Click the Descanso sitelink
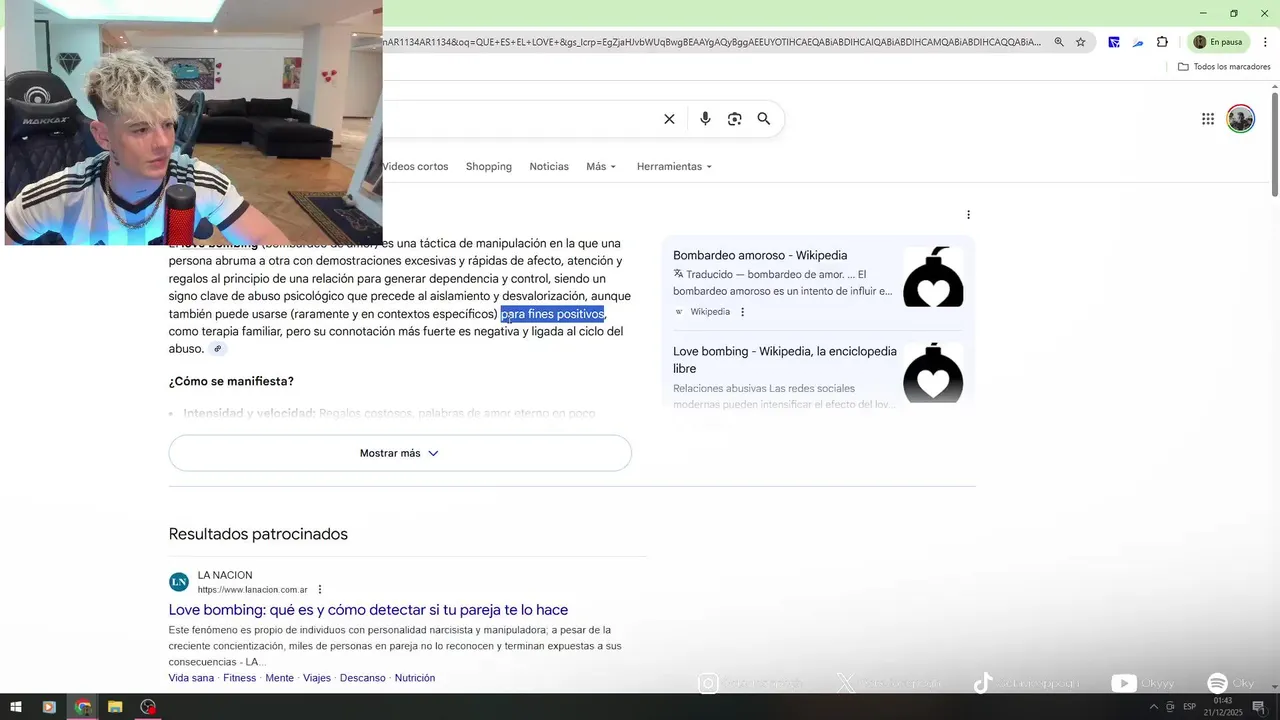 (362, 678)
